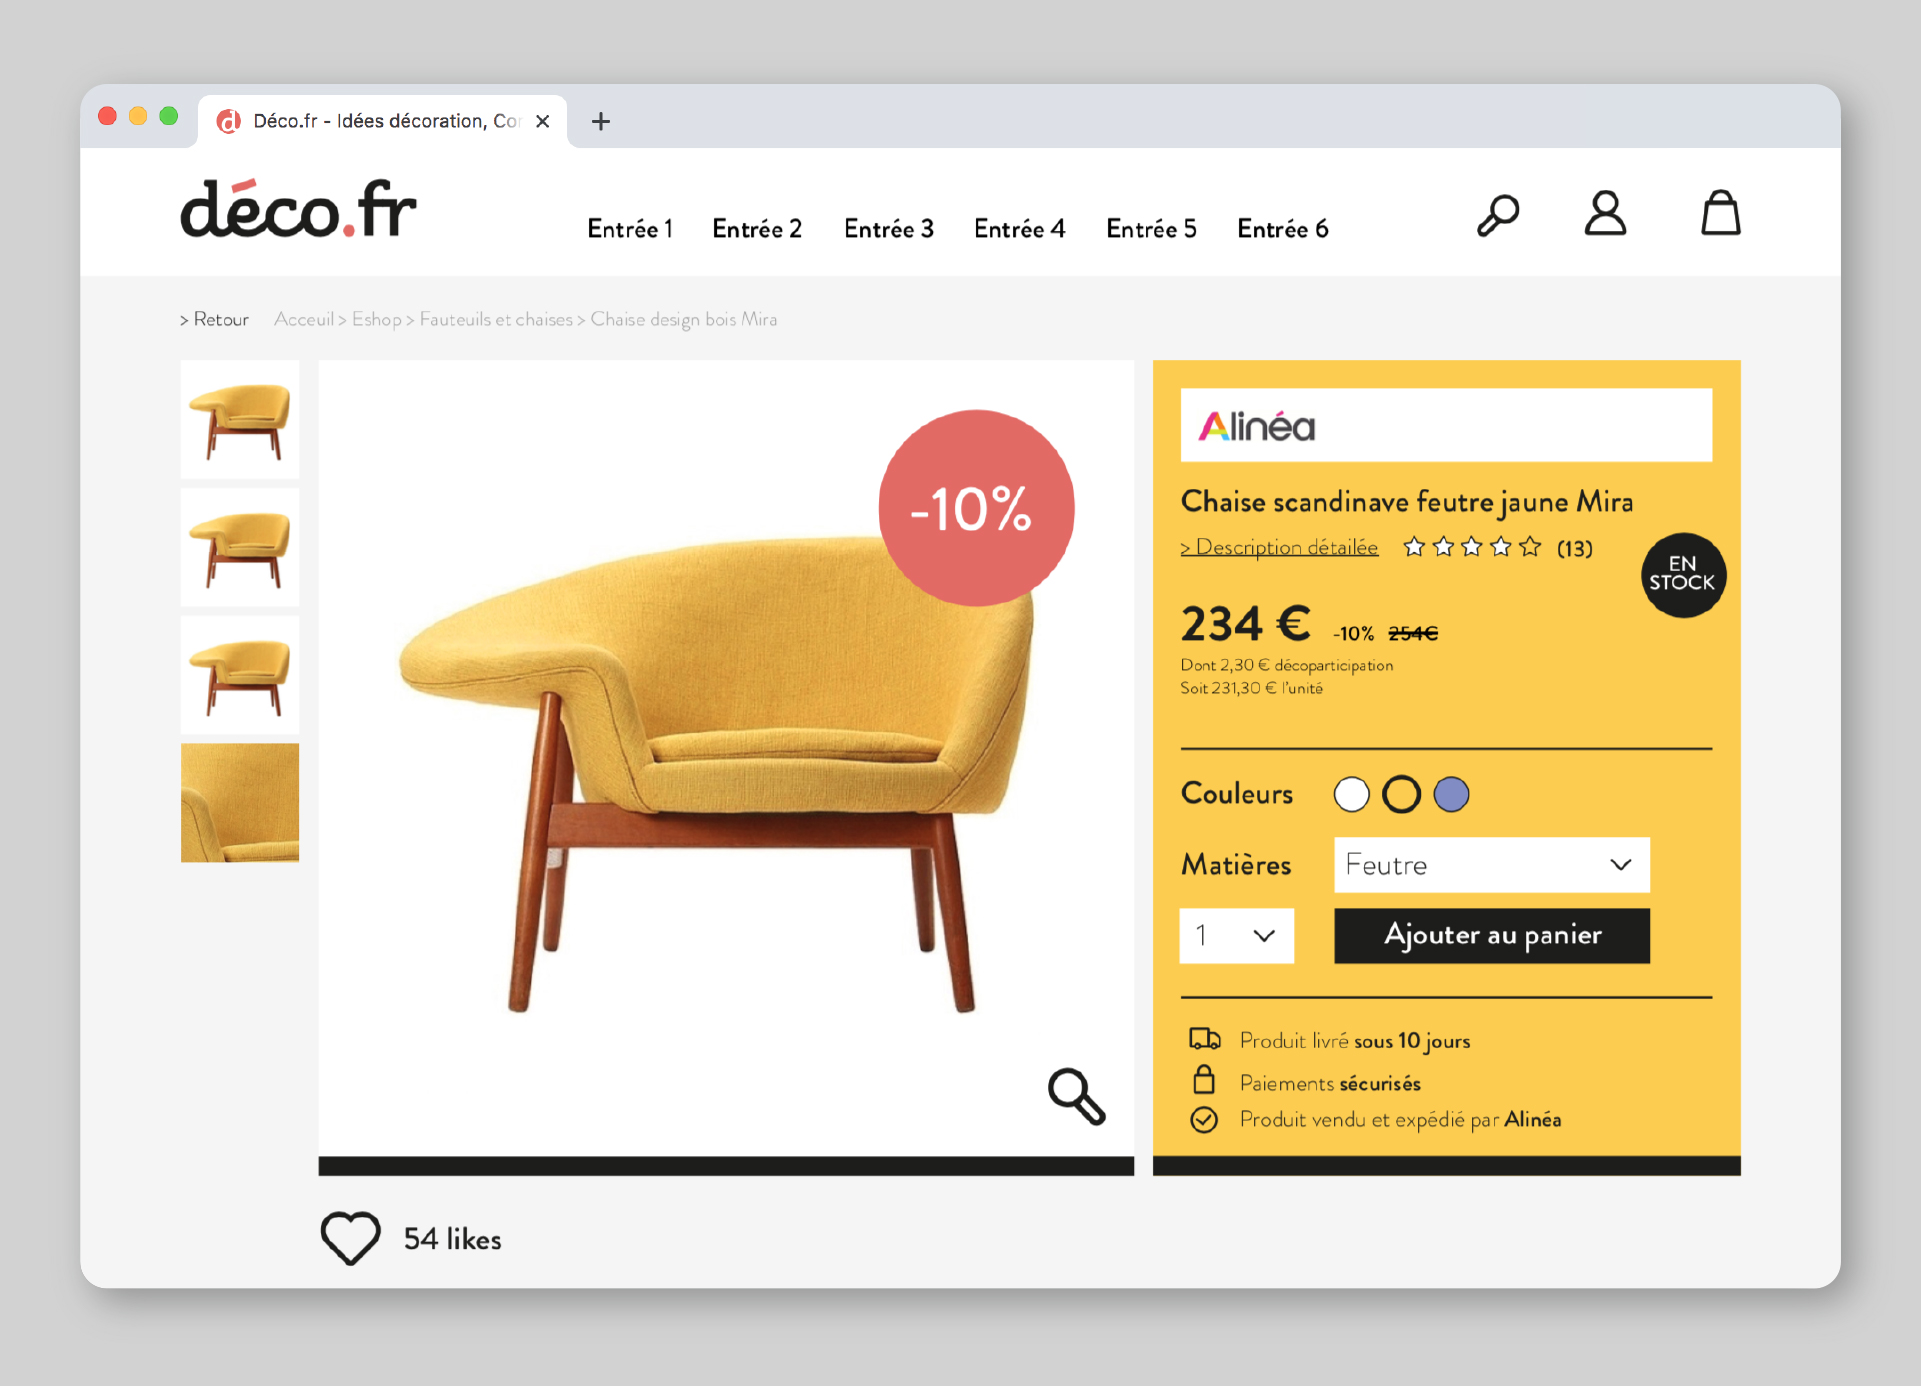
Task: Open the shopping bag cart icon
Action: click(x=1721, y=213)
